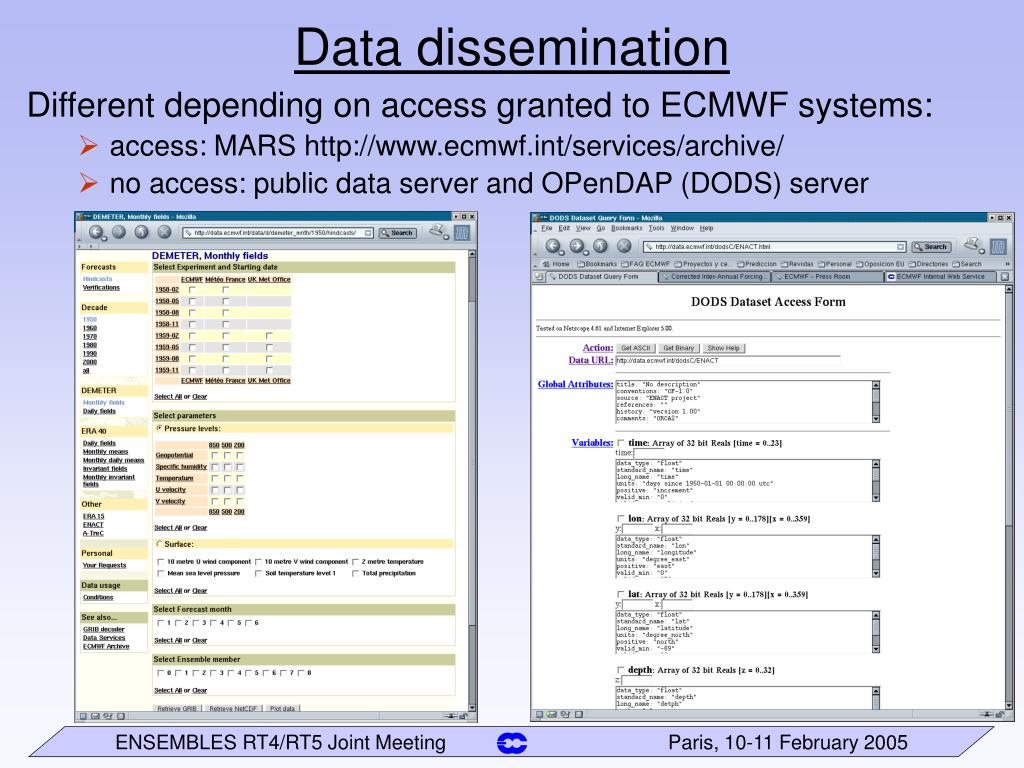Viewport: 1024px width, 768px height.
Task: Click Composer icon in DODS window status bar
Action: [x=565, y=714]
